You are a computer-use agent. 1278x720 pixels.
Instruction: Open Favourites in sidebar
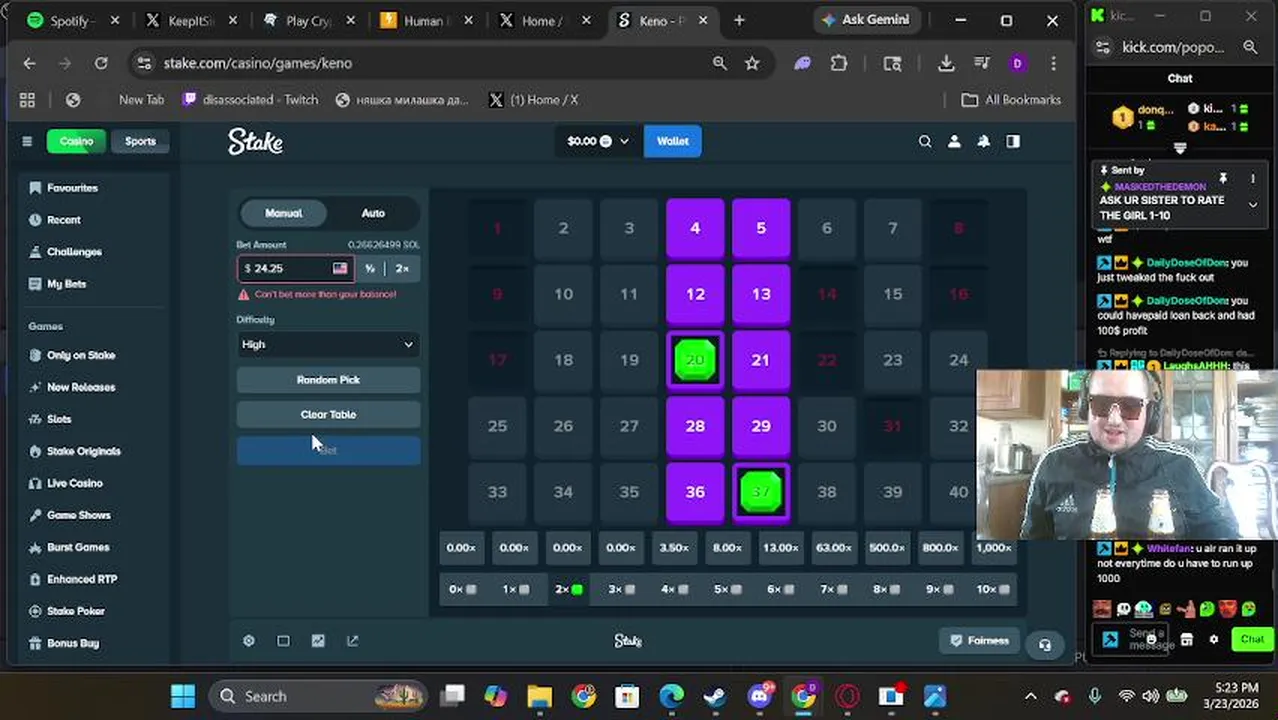tap(72, 188)
